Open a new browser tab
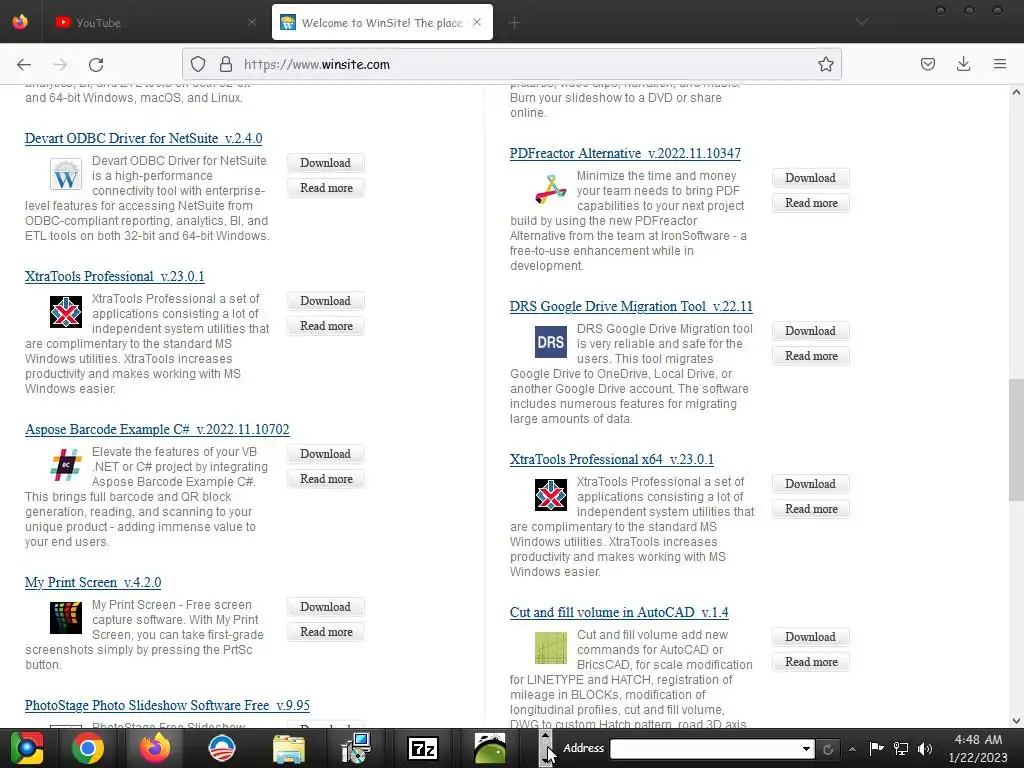Viewport: 1024px width, 768px height. (x=514, y=23)
